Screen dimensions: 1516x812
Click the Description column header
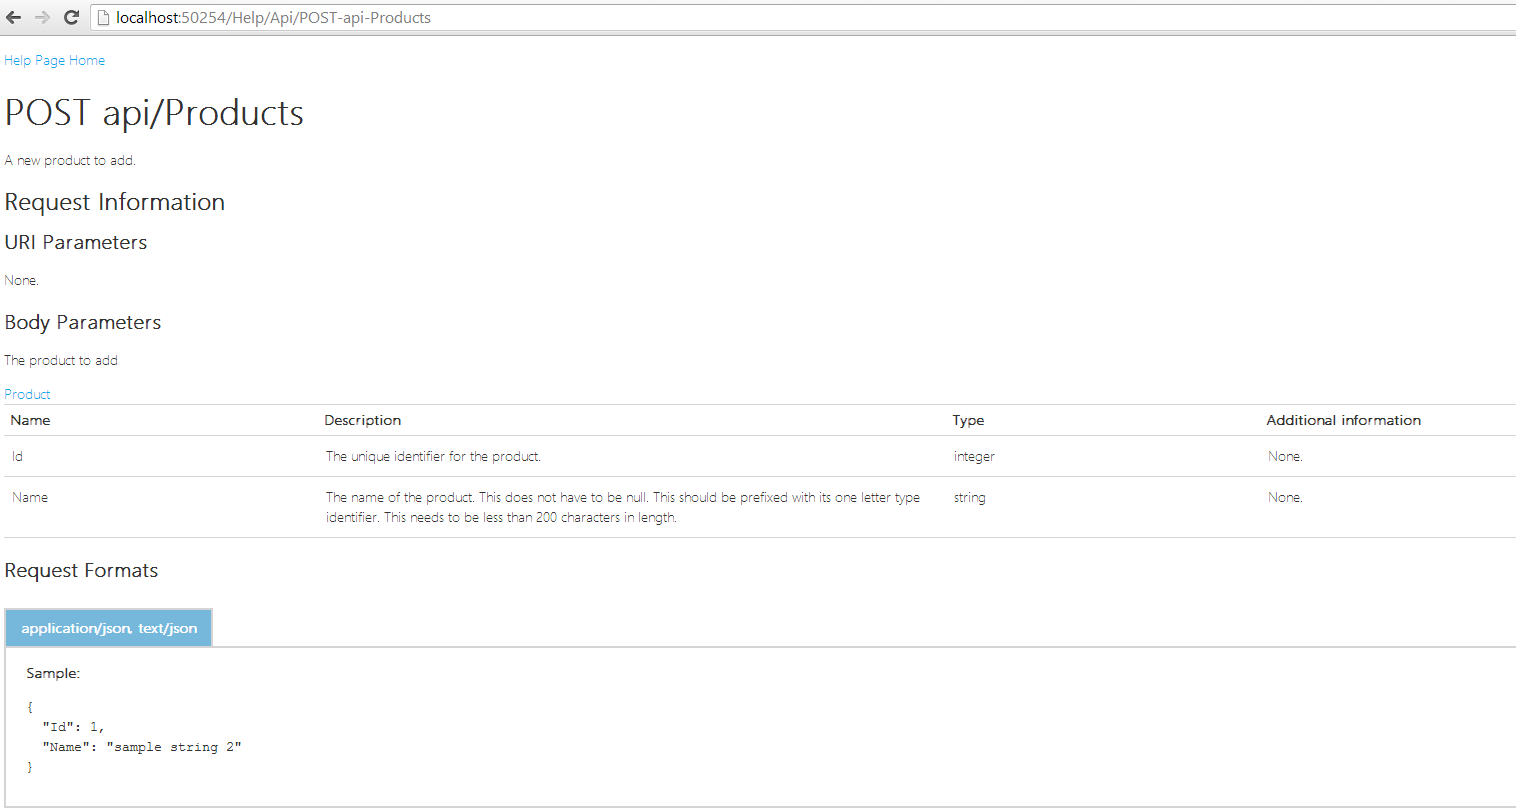362,420
